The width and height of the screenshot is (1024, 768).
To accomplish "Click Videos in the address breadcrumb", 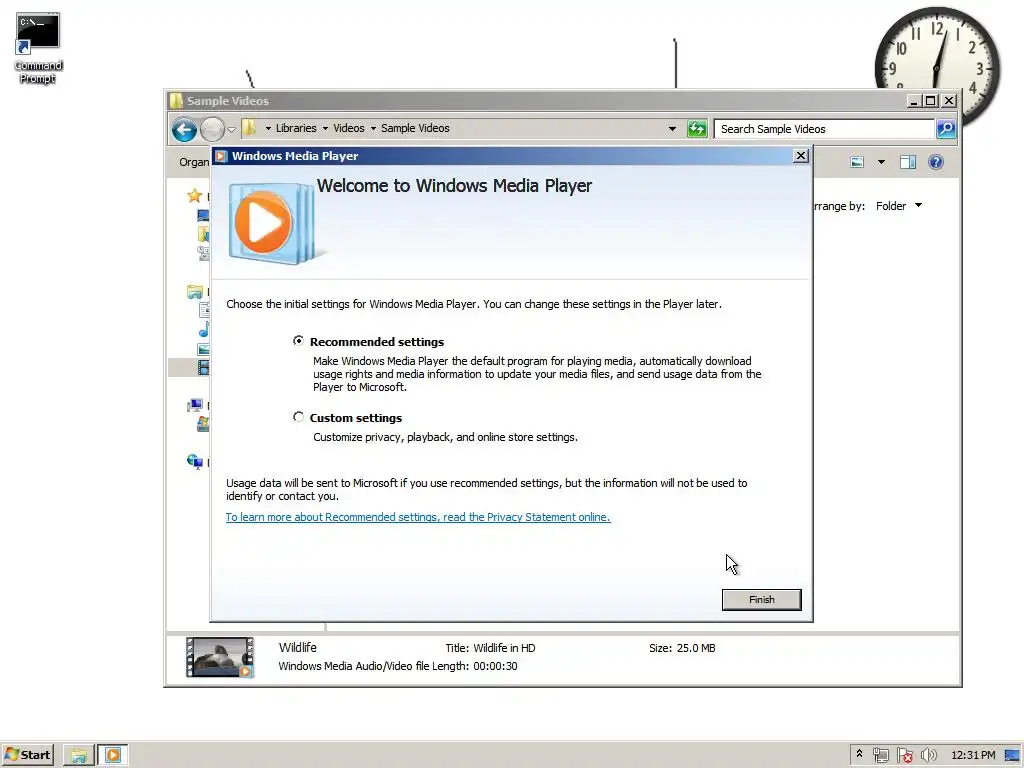I will (x=349, y=128).
